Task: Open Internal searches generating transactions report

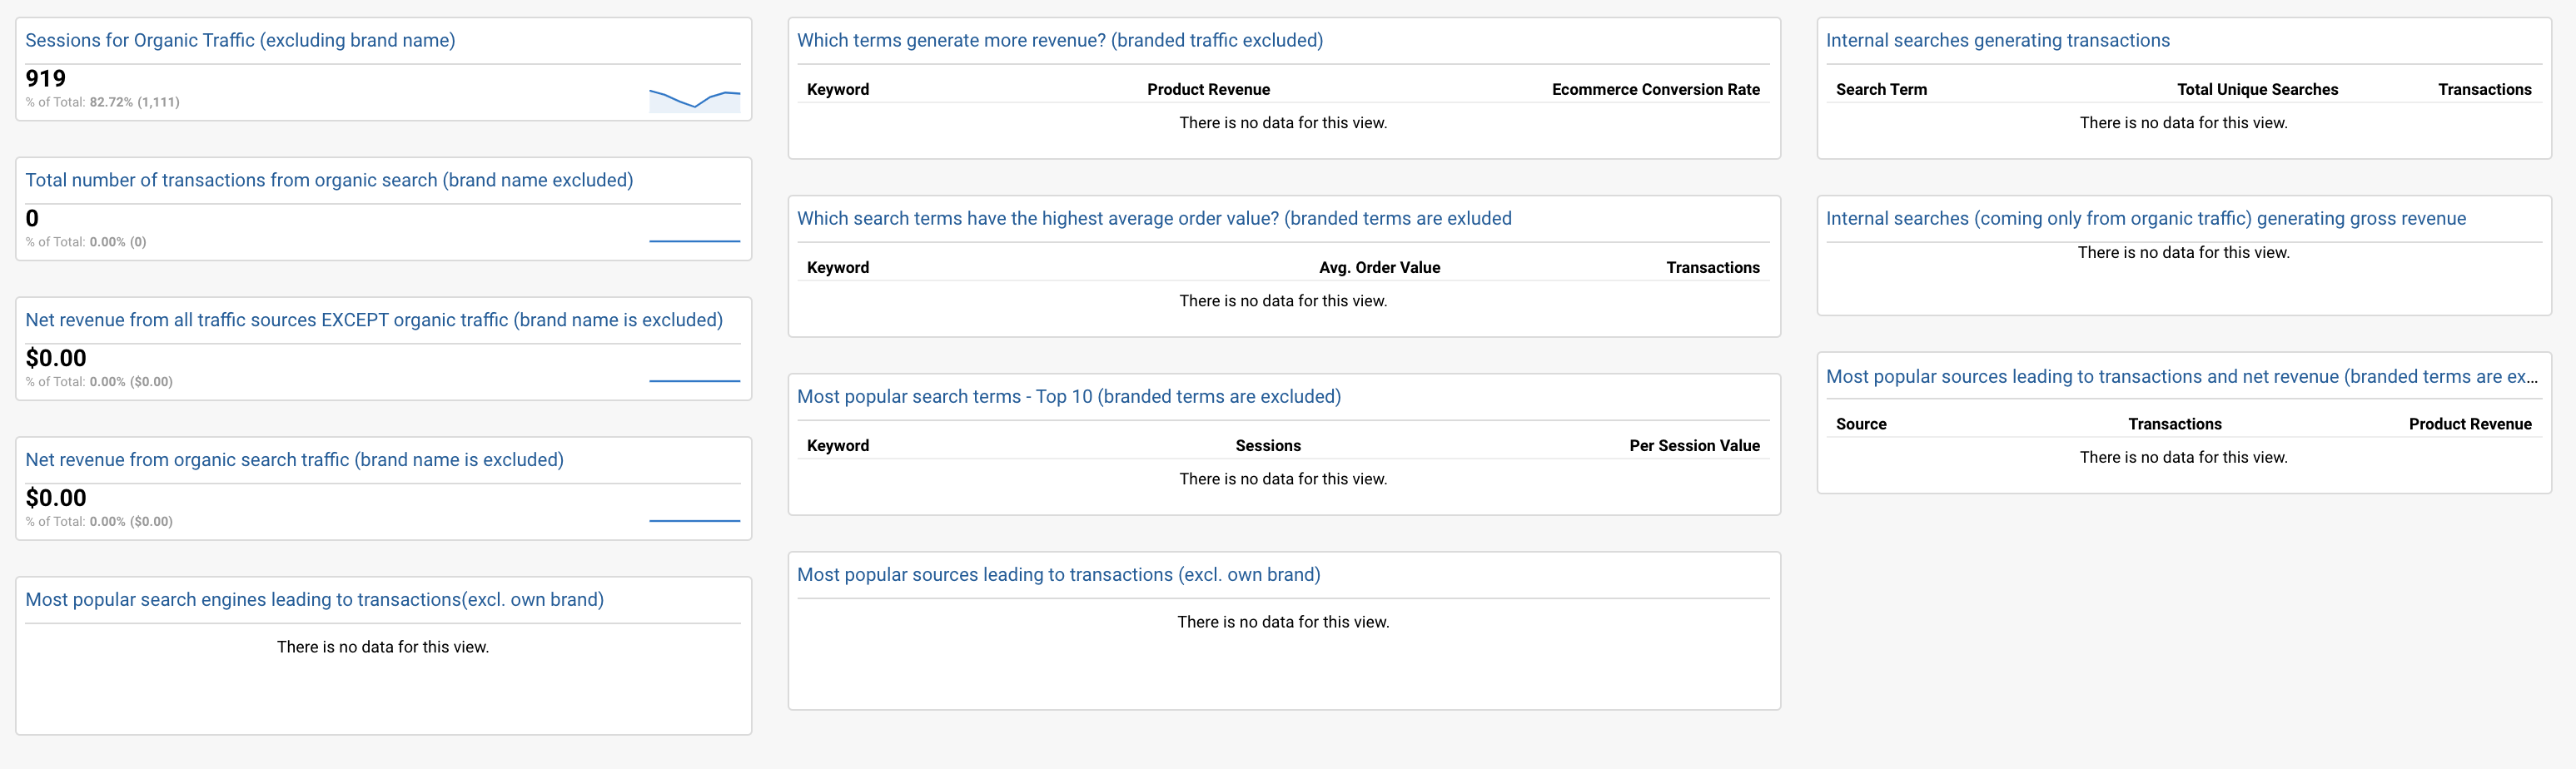Action: pos(1998,40)
